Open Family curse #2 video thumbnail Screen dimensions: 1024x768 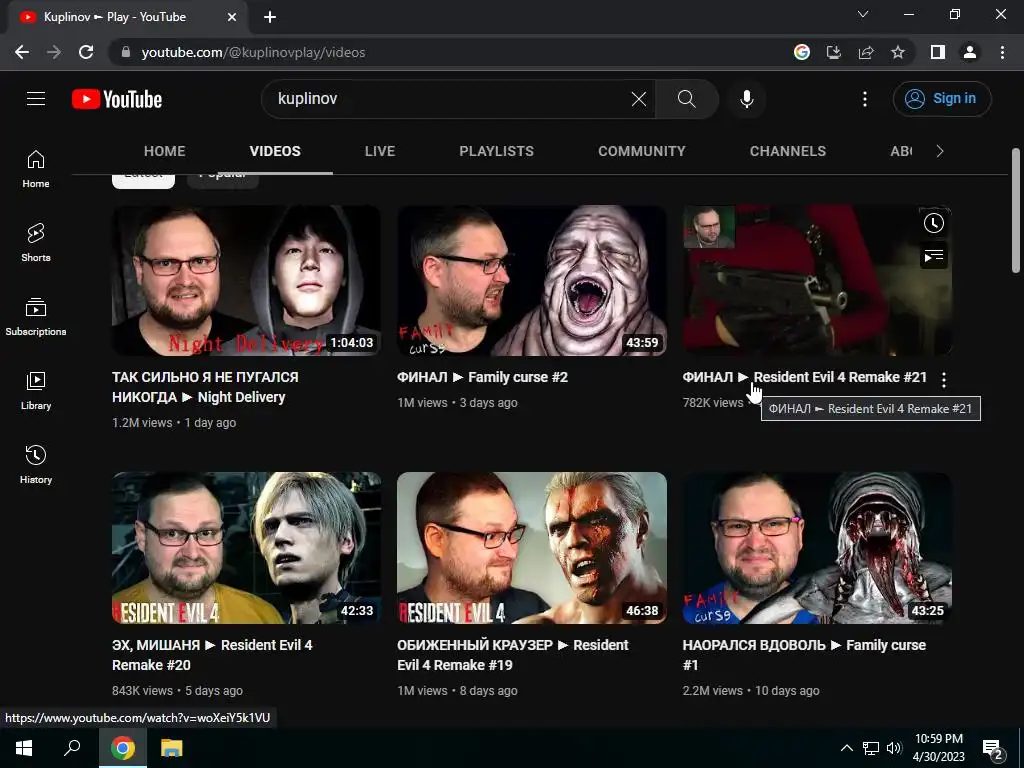click(532, 281)
